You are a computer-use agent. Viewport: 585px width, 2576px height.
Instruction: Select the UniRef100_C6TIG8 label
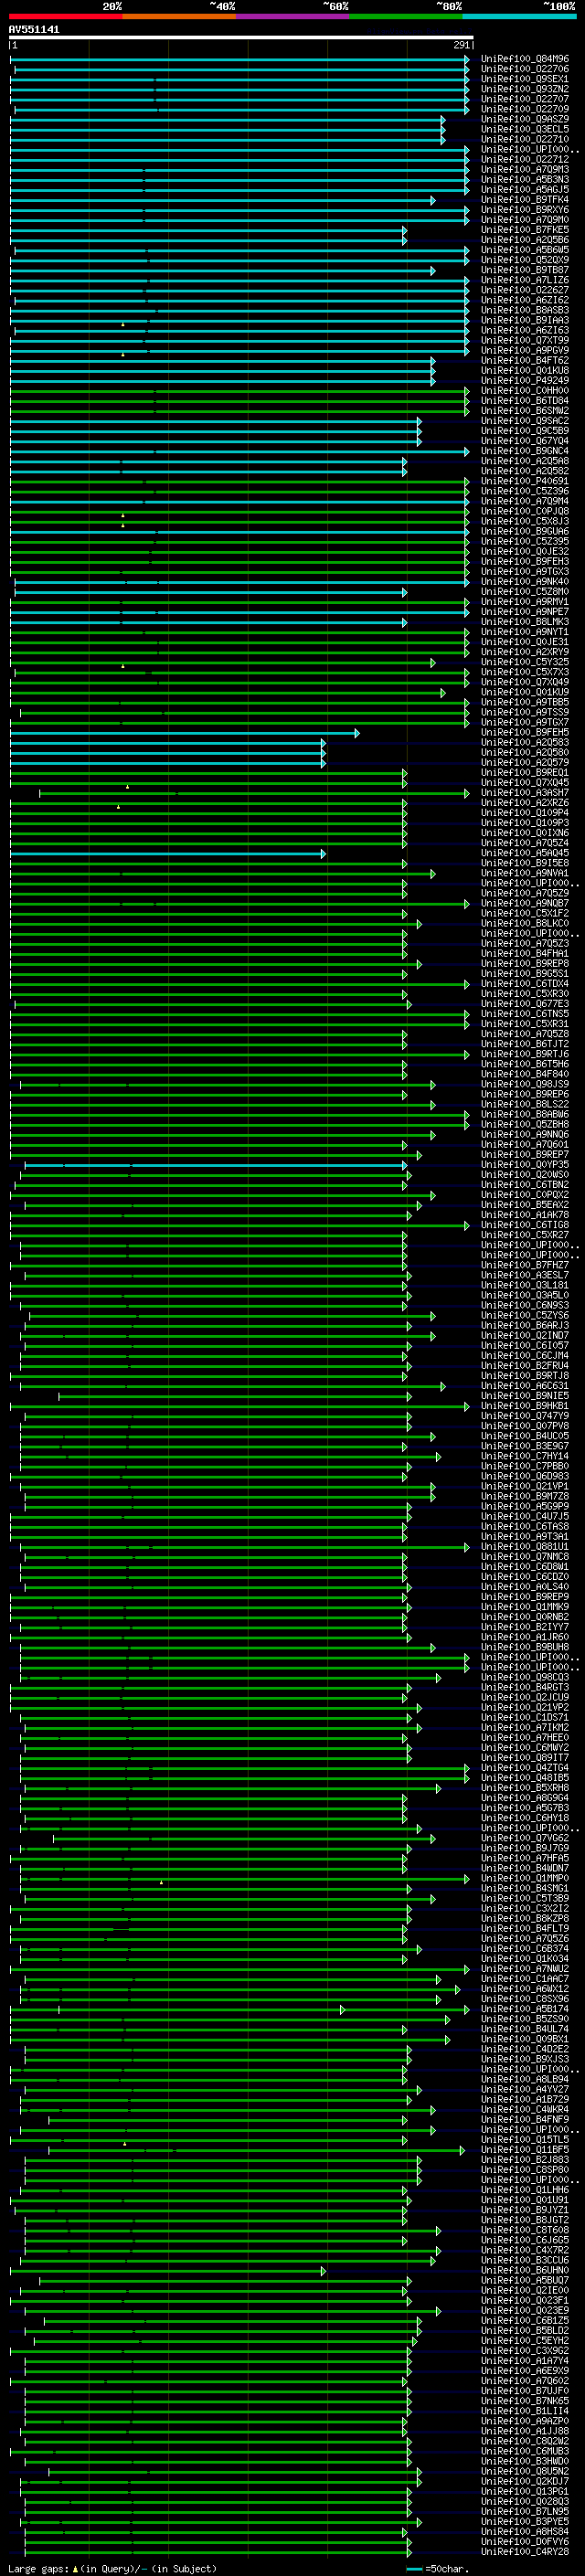tap(524, 1225)
